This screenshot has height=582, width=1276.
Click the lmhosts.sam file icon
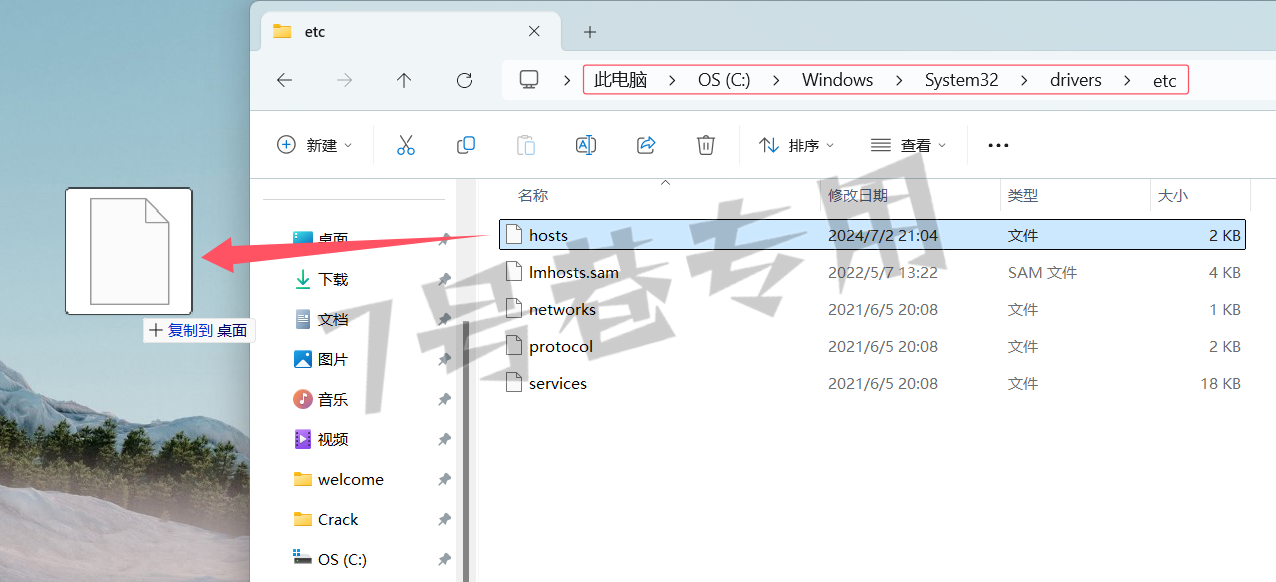coord(514,272)
